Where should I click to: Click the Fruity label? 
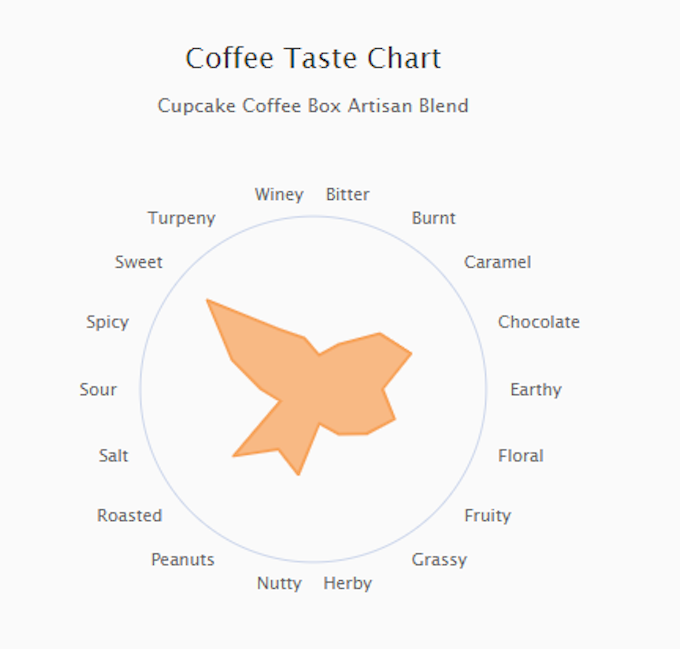tap(487, 516)
